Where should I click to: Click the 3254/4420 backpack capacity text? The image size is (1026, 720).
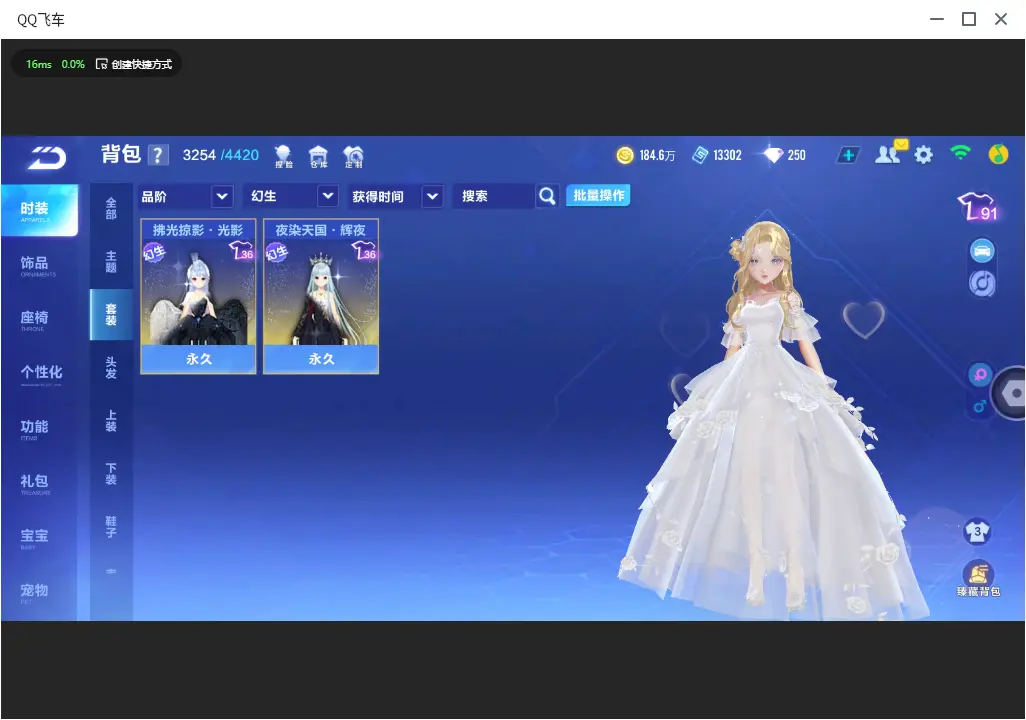[x=221, y=155]
